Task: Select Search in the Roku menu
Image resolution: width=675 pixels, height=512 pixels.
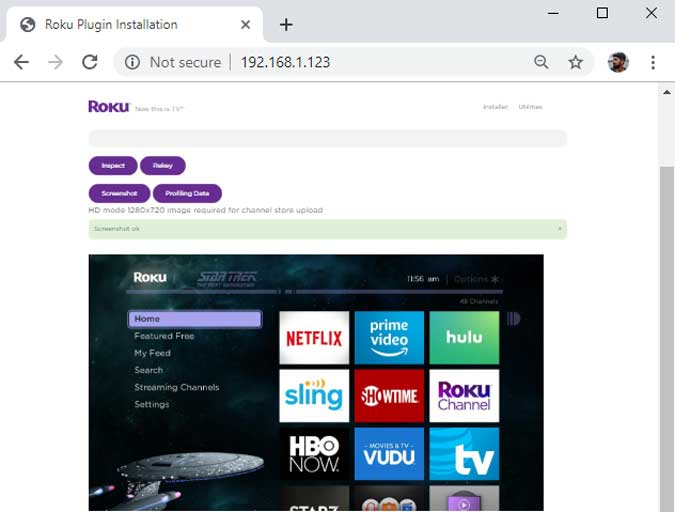Action: pyautogui.click(x=149, y=370)
